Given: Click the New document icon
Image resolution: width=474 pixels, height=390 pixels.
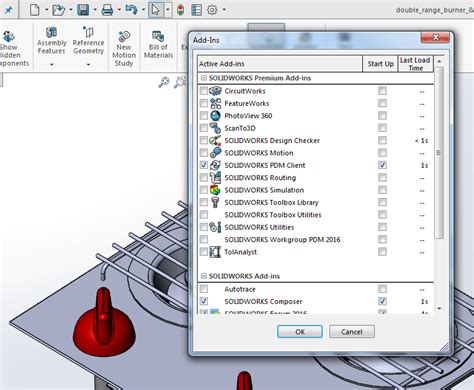Looking at the screenshot, I should pos(35,10).
